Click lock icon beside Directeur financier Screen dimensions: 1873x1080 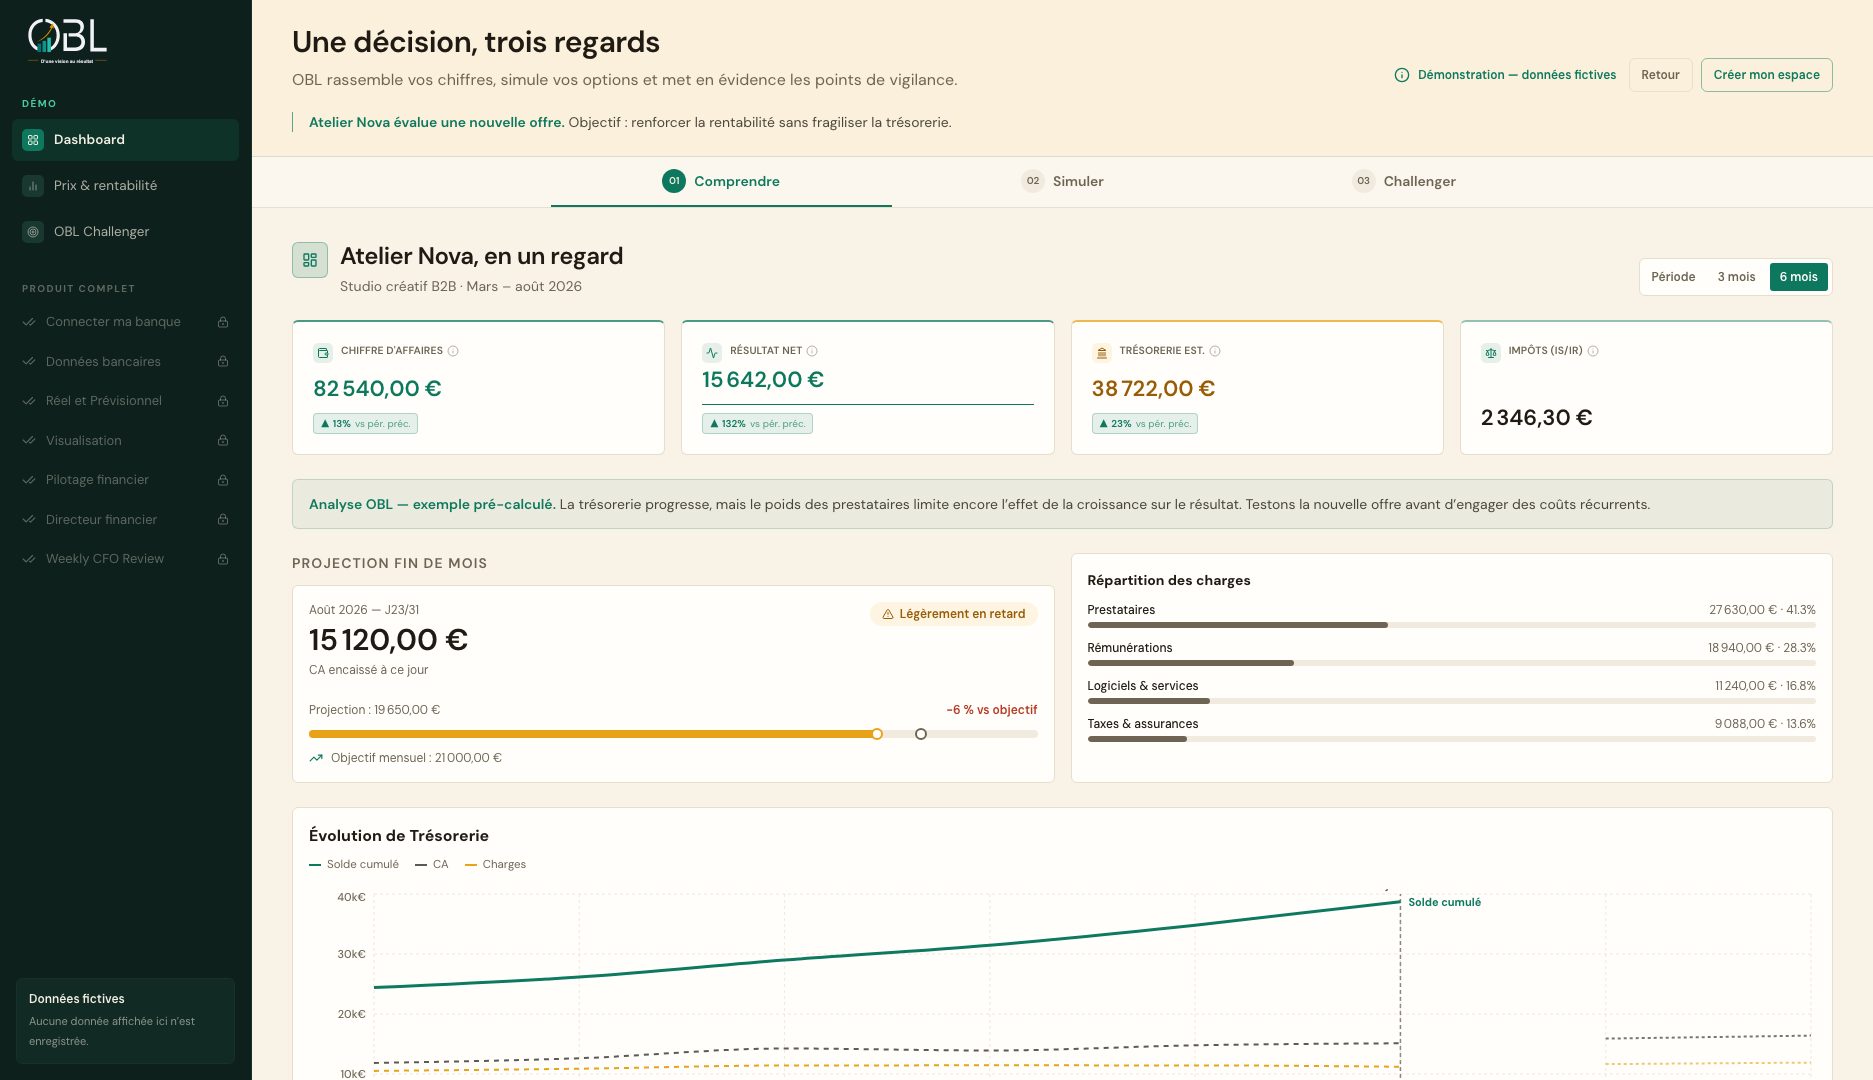(x=223, y=519)
